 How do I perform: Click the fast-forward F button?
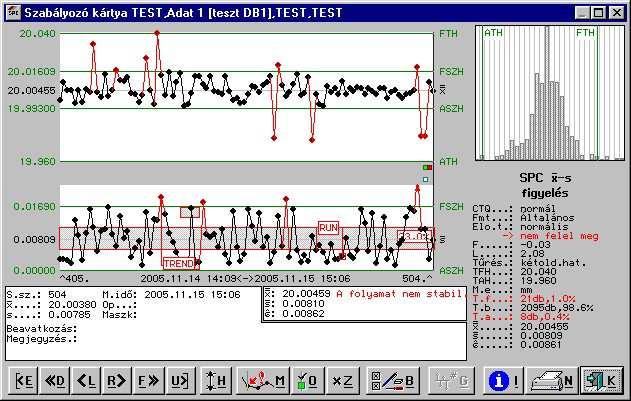(x=148, y=380)
